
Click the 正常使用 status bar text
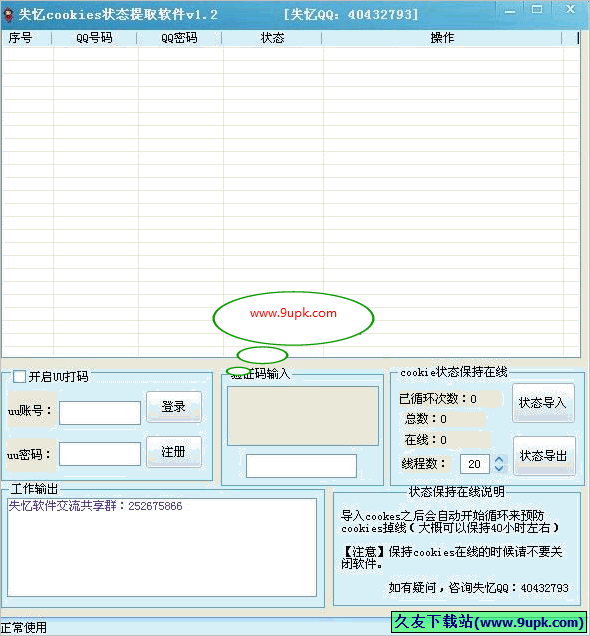[x=24, y=627]
